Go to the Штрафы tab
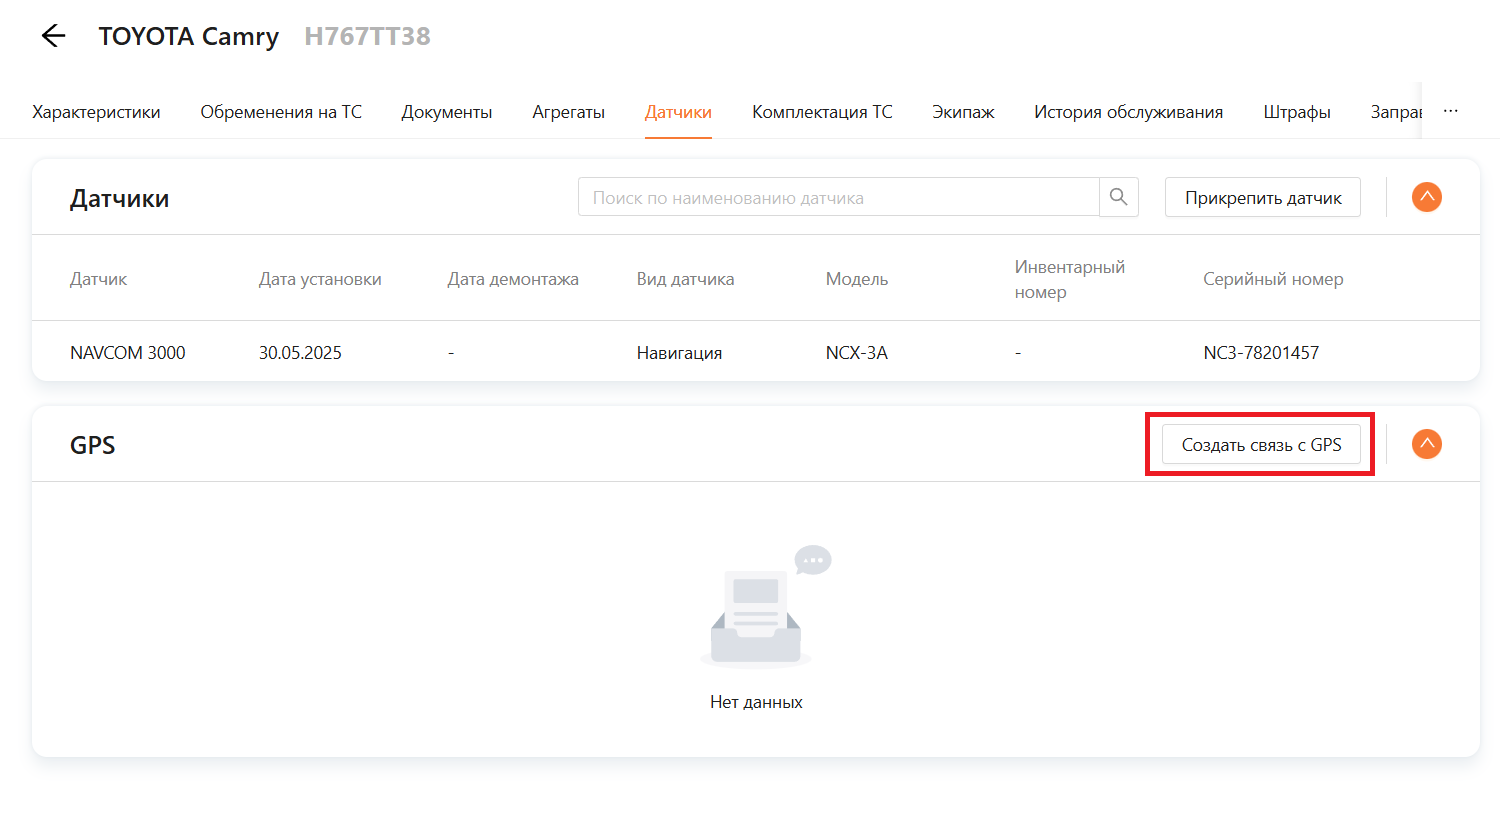 [x=1296, y=112]
